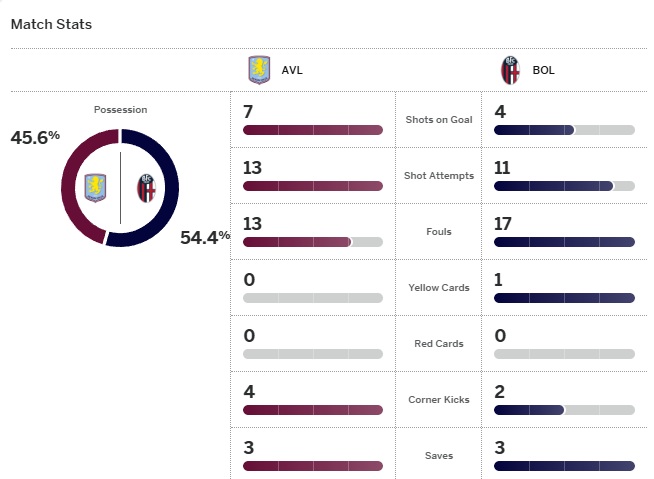Click the Aston Villa crest in header
This screenshot has width=654, height=479.
coord(259,70)
